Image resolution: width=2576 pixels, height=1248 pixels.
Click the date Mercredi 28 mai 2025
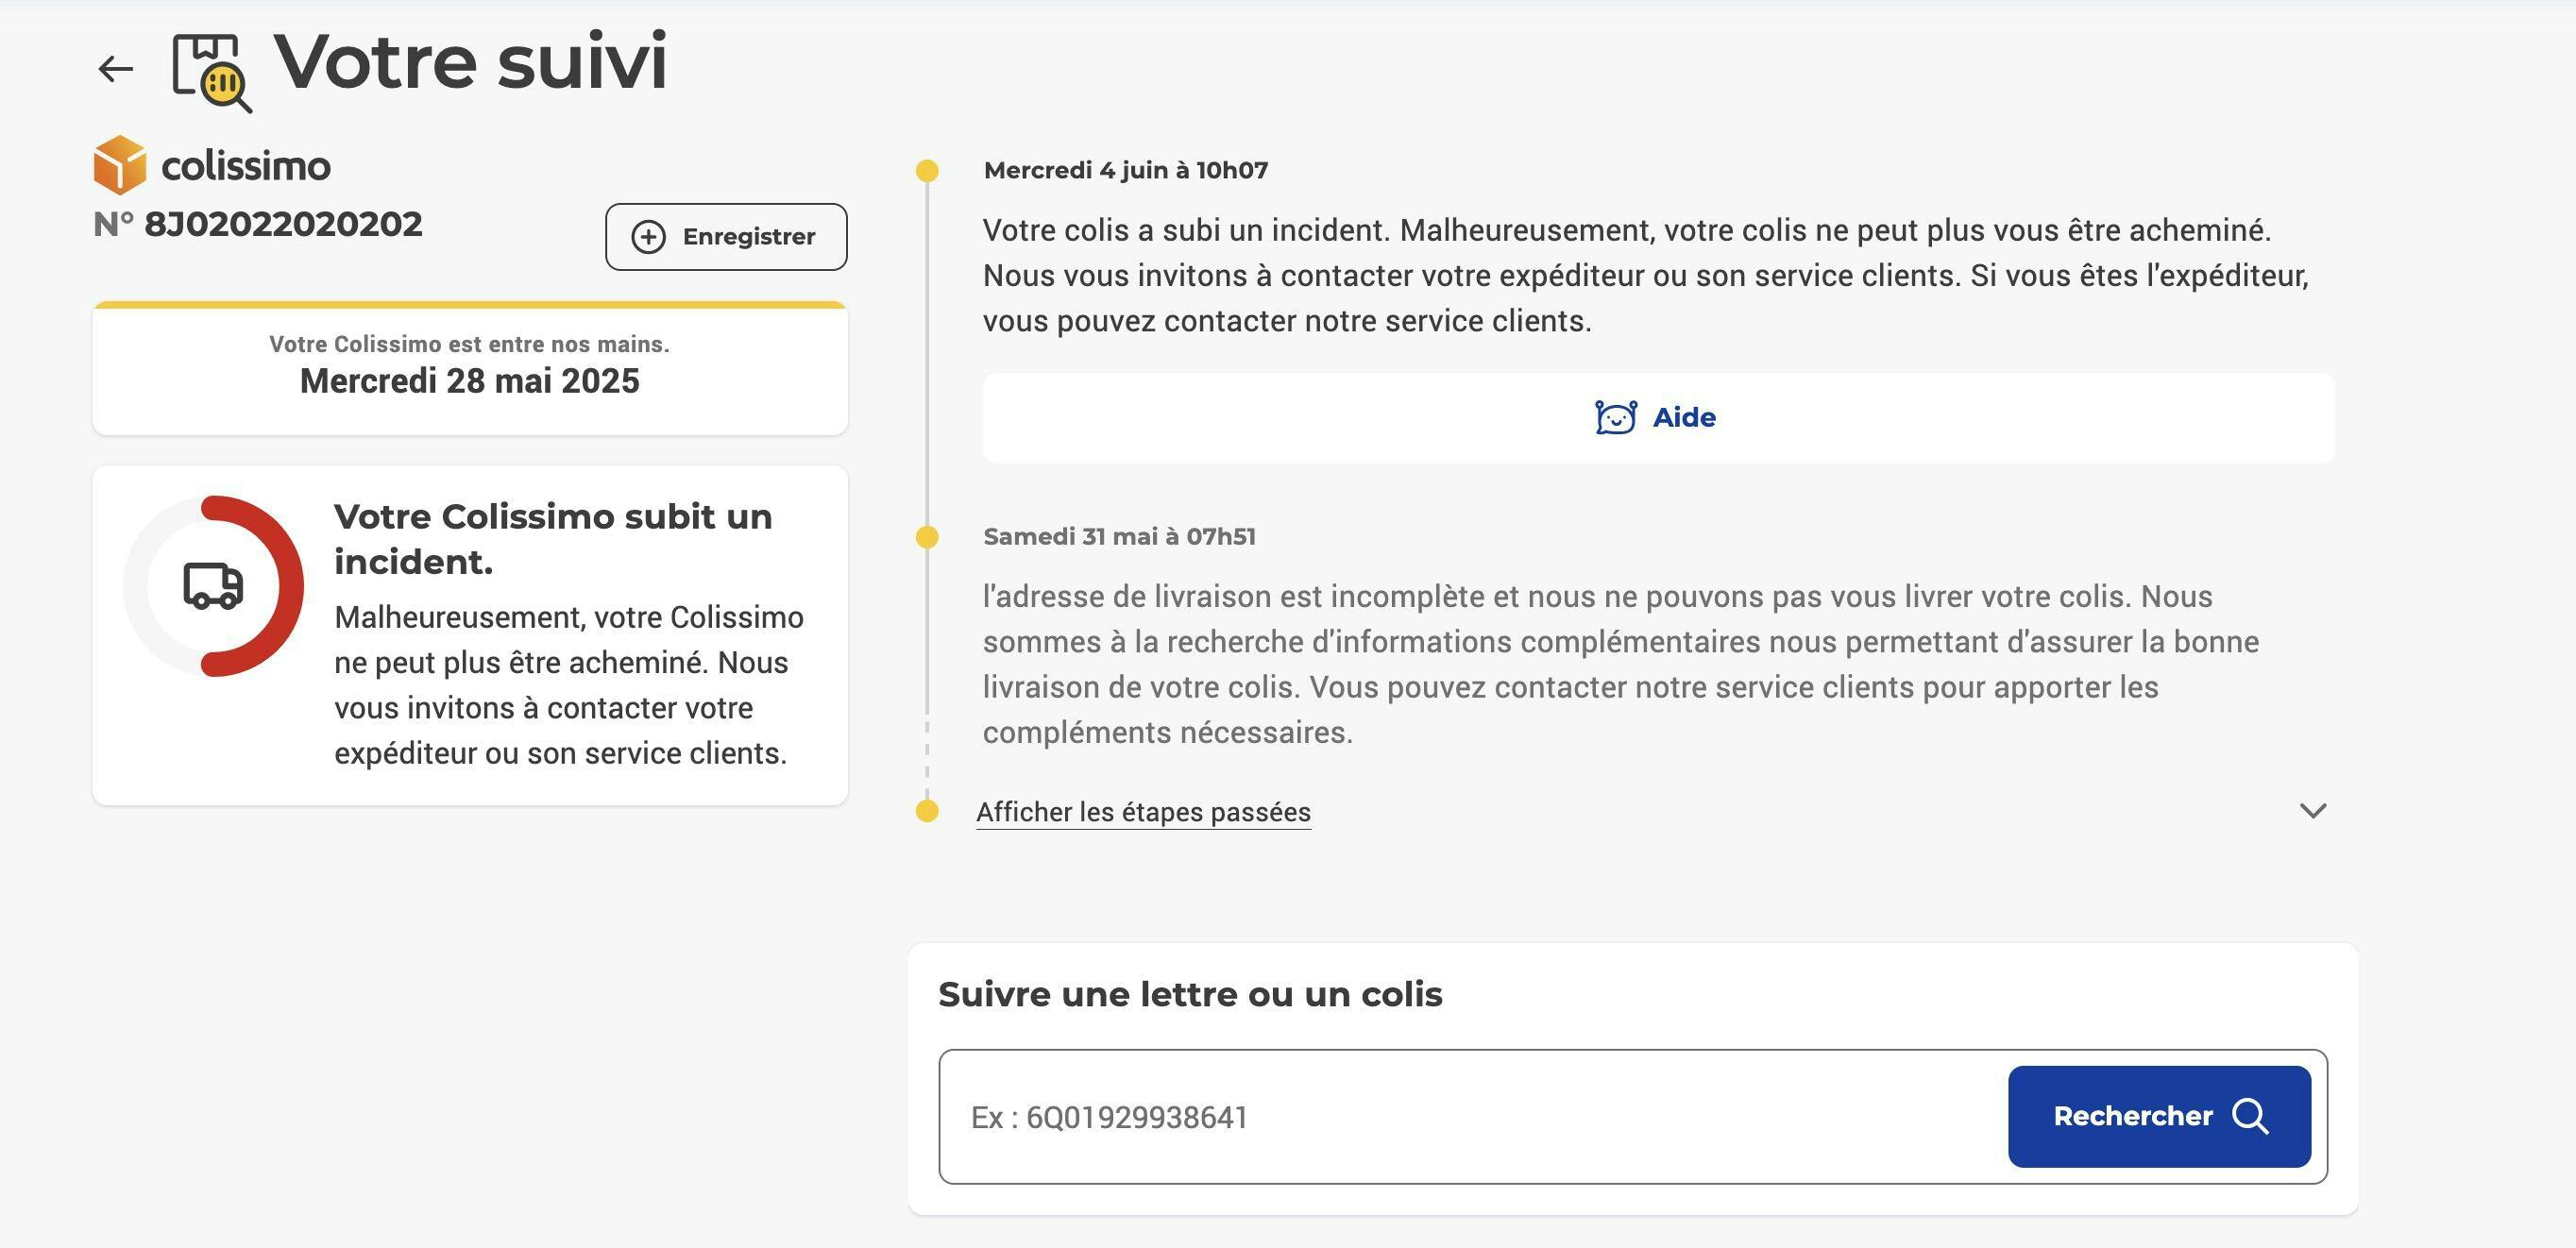click(470, 381)
